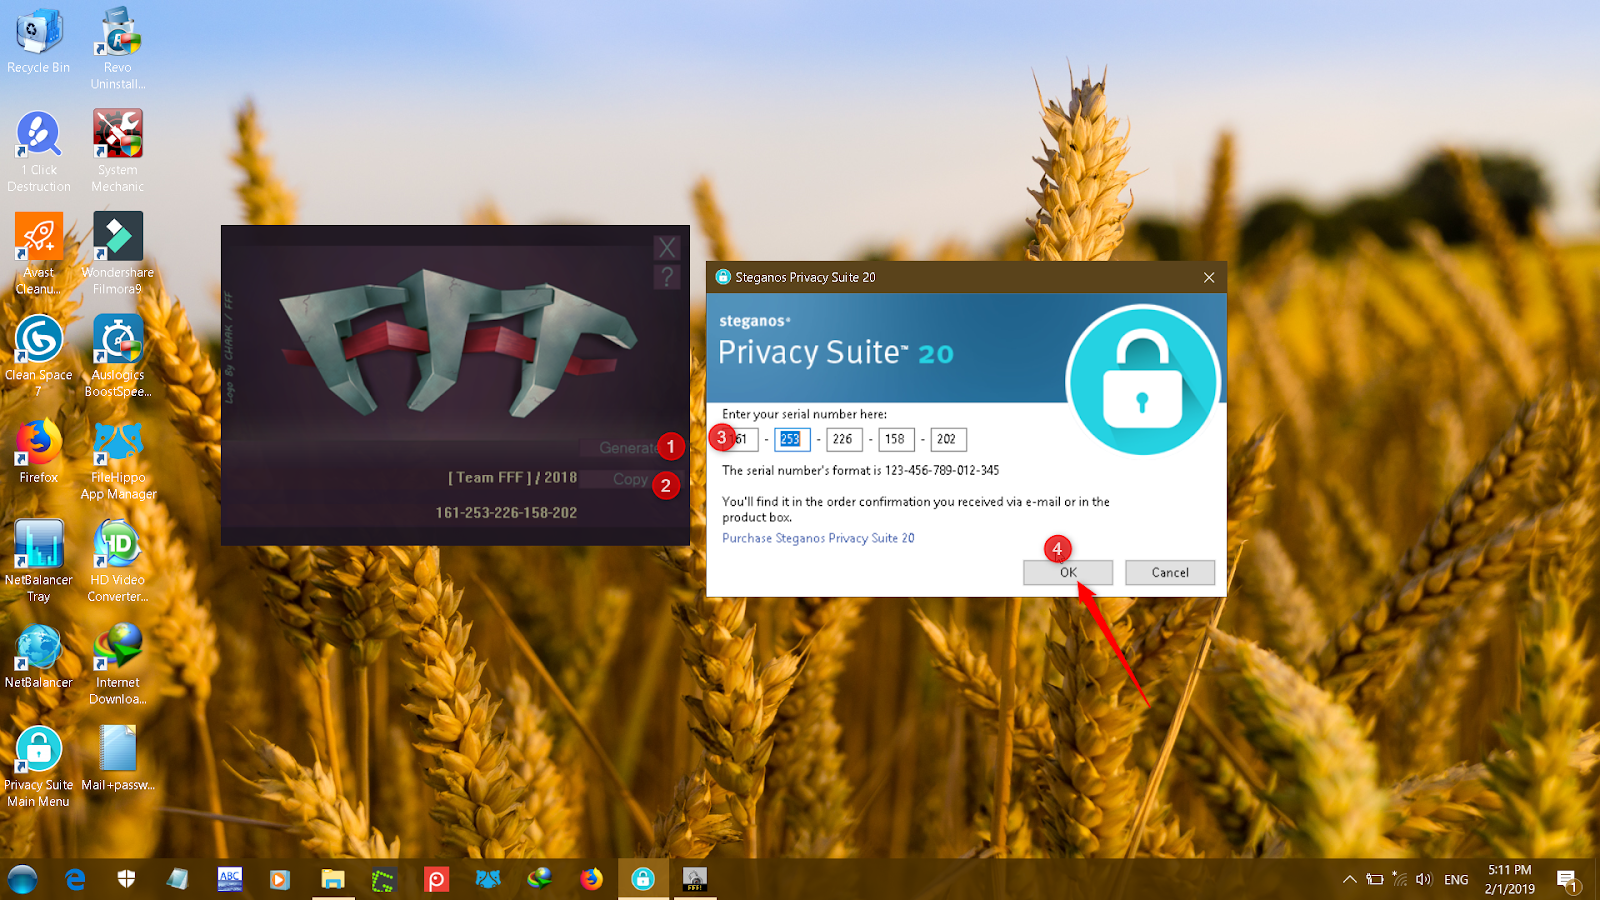The image size is (1600, 900).
Task: Switch to Steganos Privacy Suite taskbar button
Action: pos(643,879)
